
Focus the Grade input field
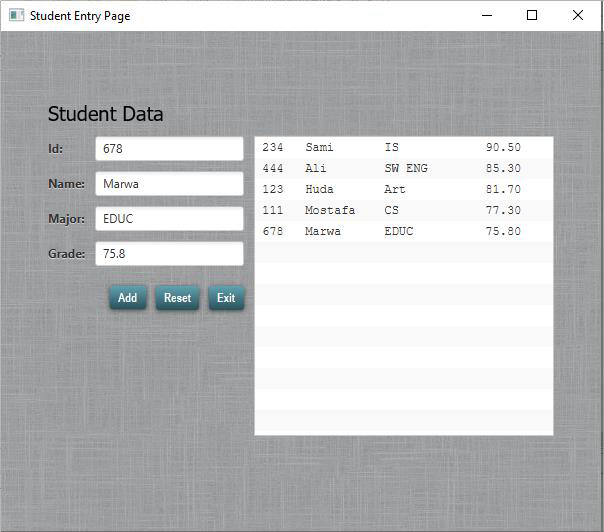tap(169, 253)
